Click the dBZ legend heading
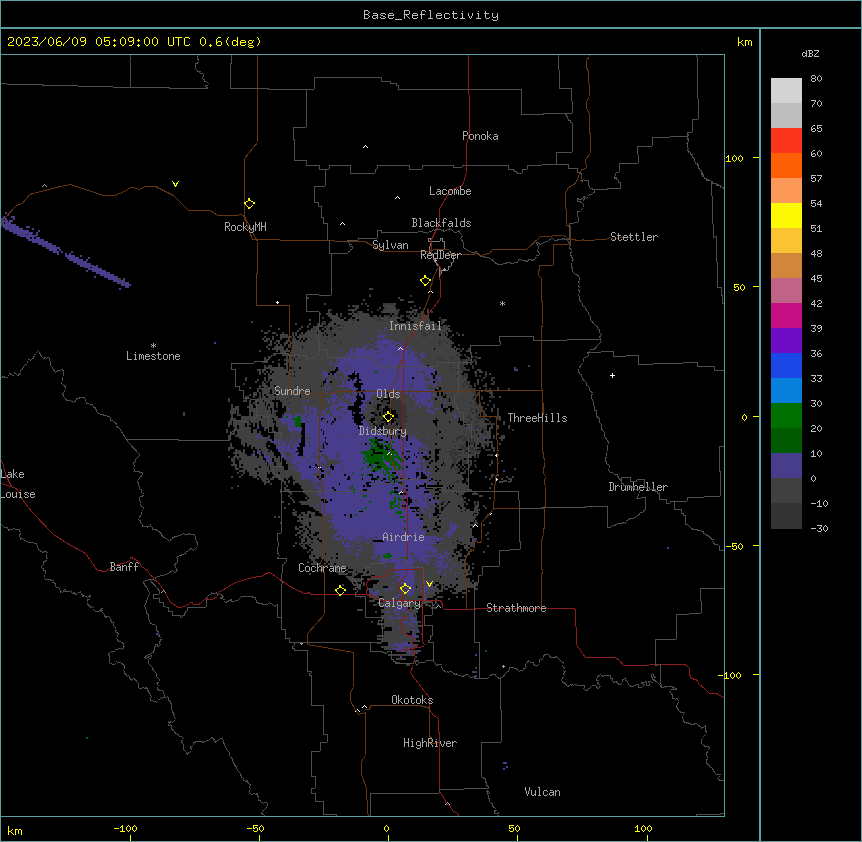862x842 pixels. [x=810, y=53]
